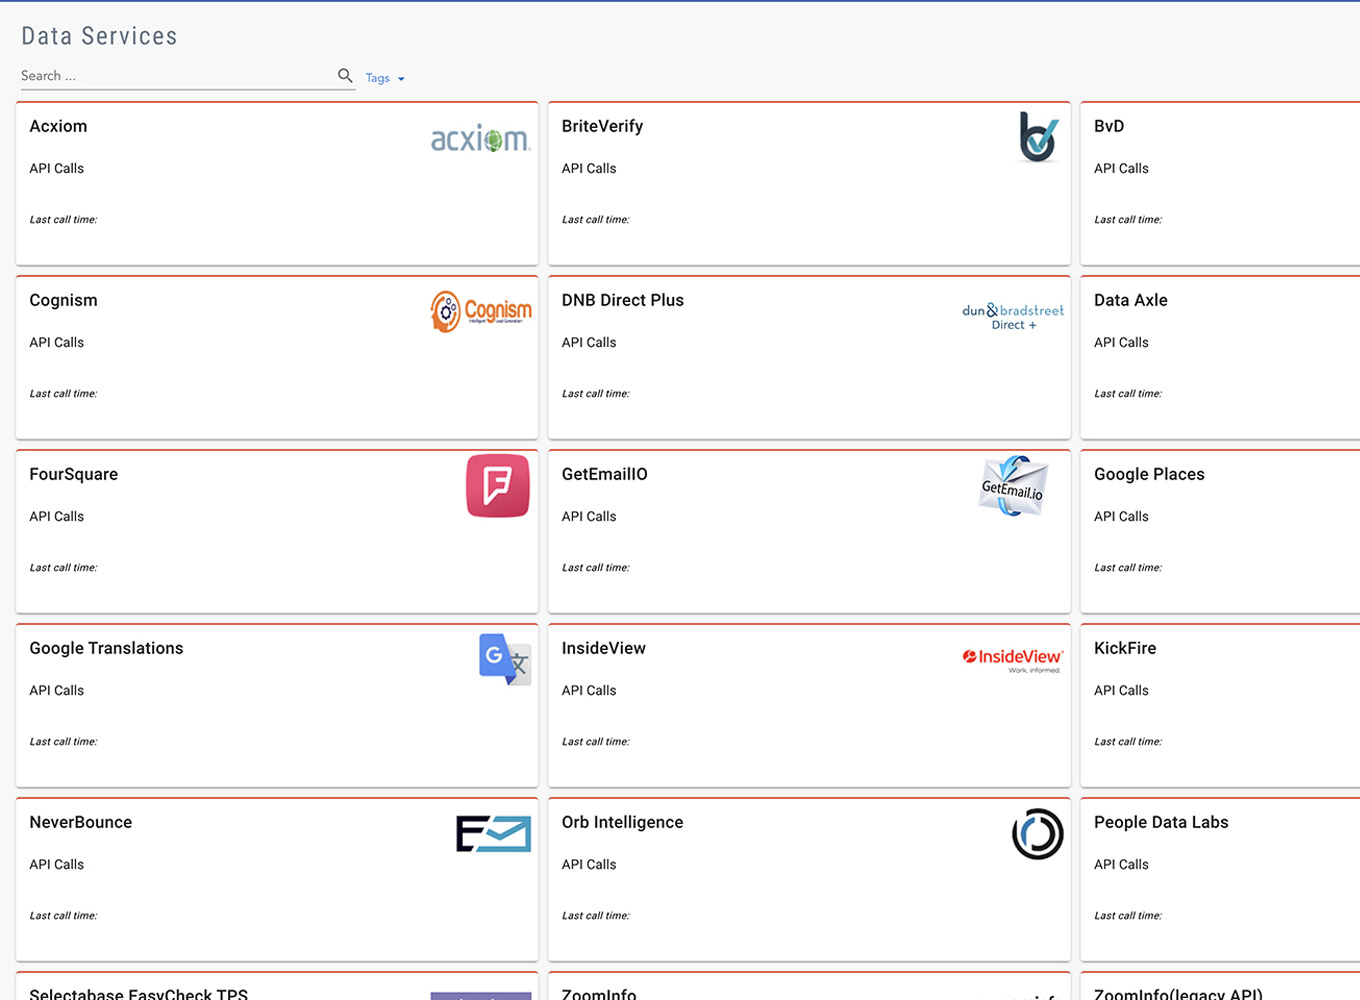Viewport: 1360px width, 1000px height.
Task: Click Last call time in Orb Intelligence card
Action: [595, 915]
